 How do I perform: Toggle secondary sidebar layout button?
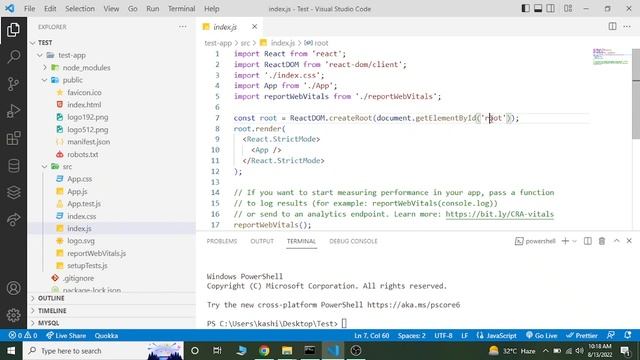pyautogui.click(x=551, y=8)
